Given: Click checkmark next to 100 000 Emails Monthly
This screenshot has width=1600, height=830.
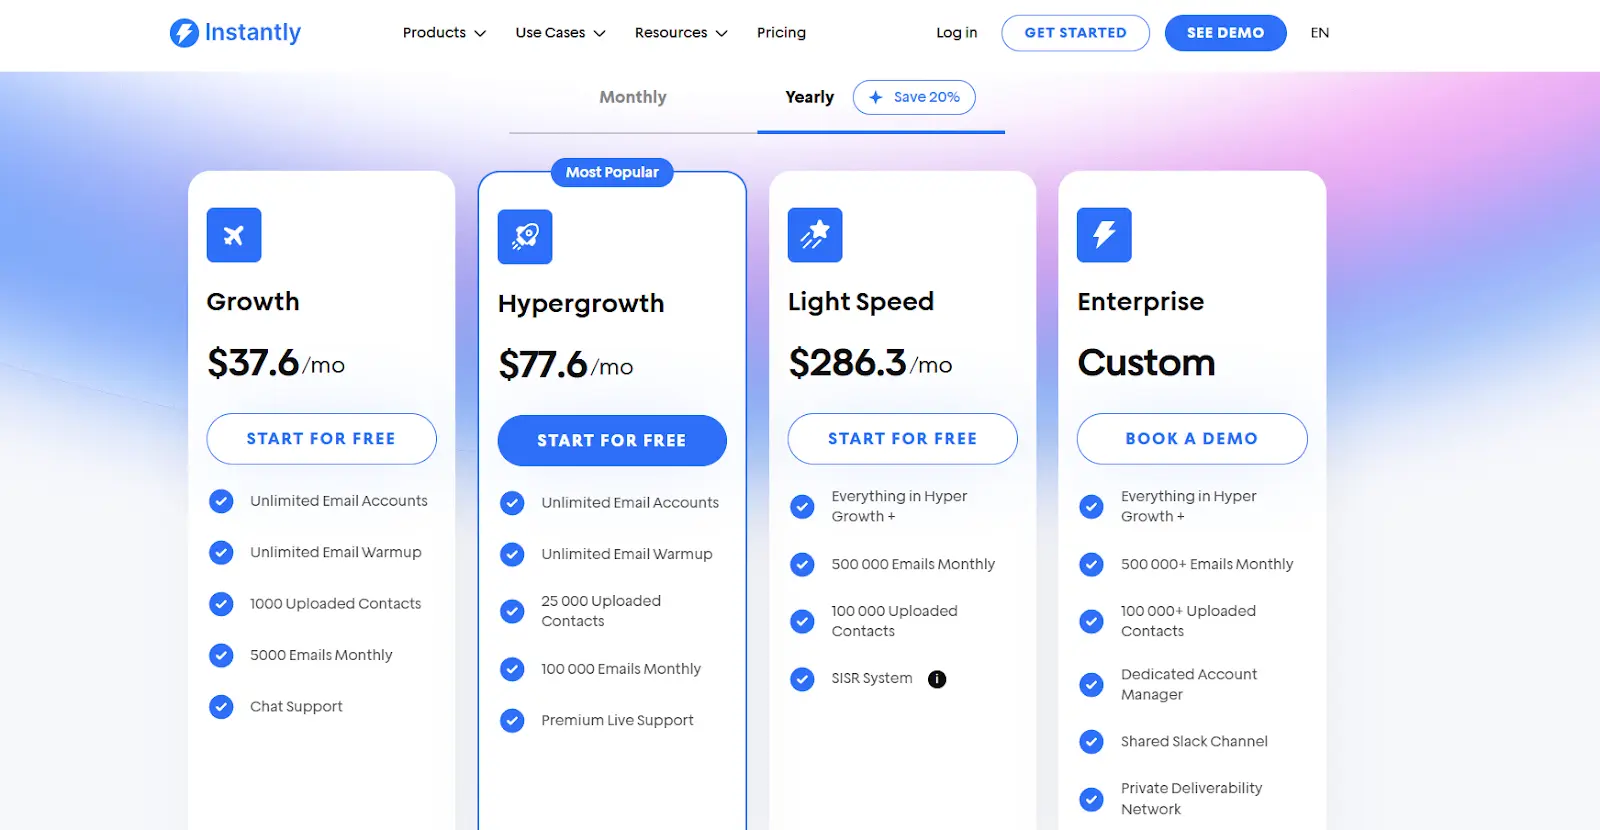Looking at the screenshot, I should click(x=512, y=669).
